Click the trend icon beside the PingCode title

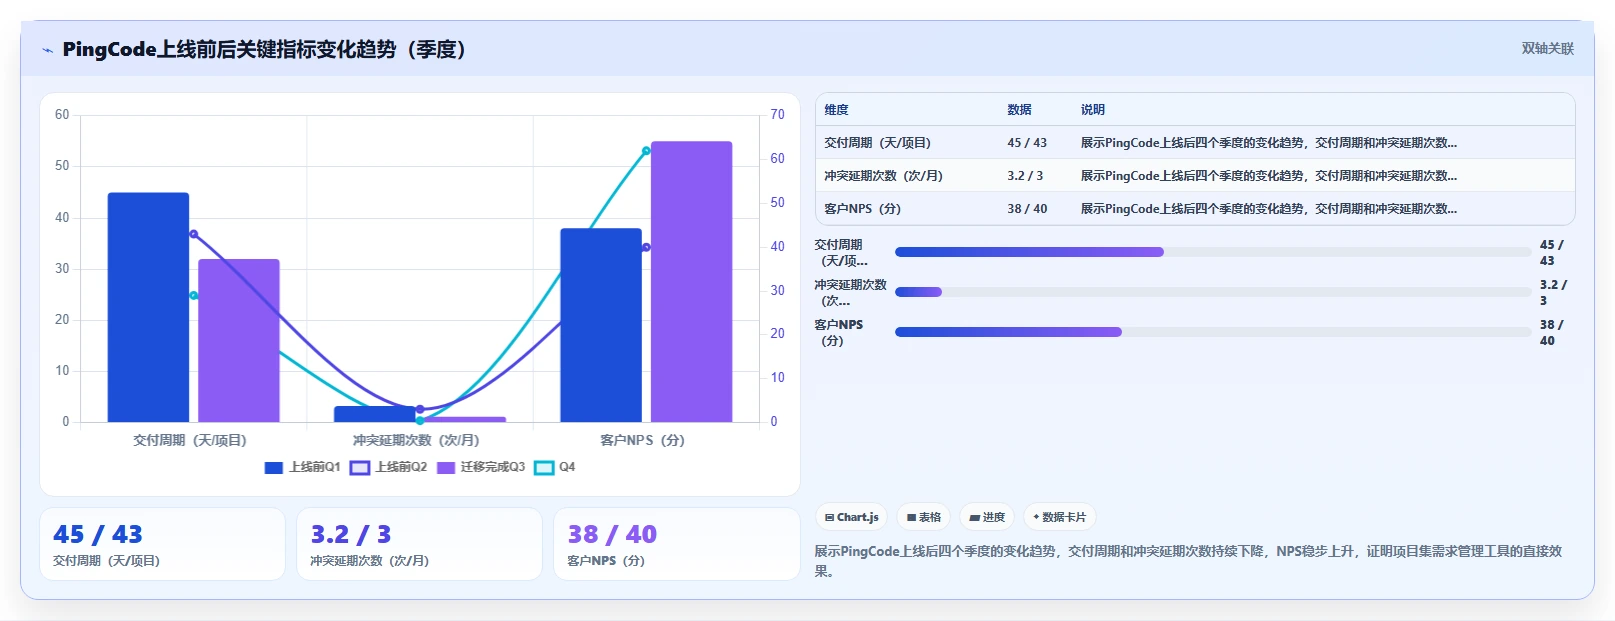(x=47, y=50)
